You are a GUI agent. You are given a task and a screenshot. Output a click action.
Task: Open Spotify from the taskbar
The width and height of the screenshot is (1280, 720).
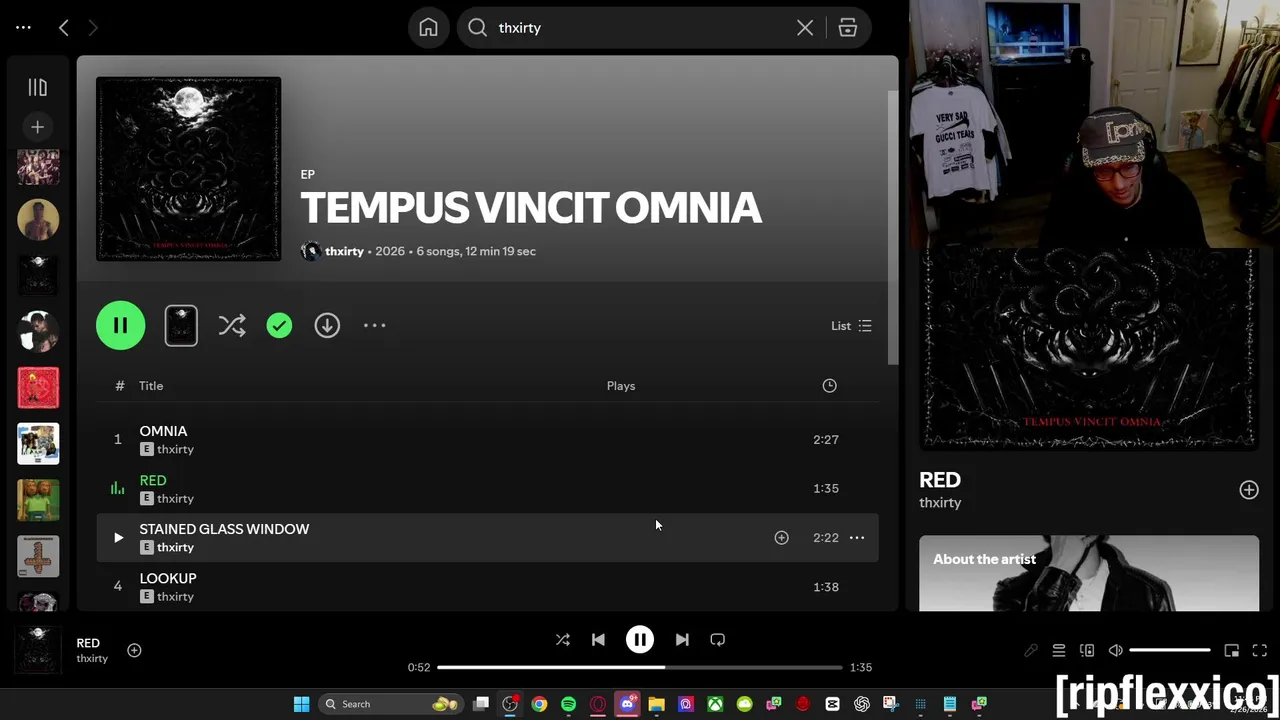568,704
